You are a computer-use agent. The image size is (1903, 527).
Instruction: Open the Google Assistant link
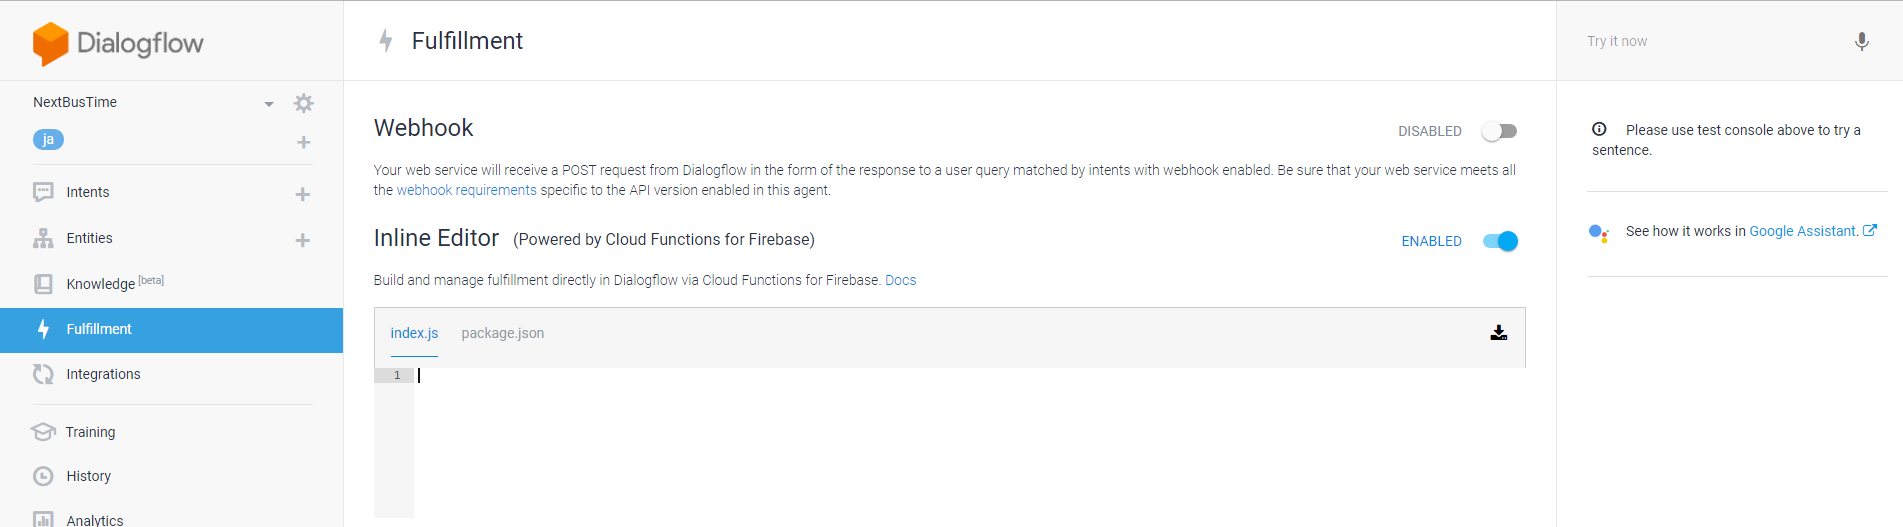[1803, 231]
